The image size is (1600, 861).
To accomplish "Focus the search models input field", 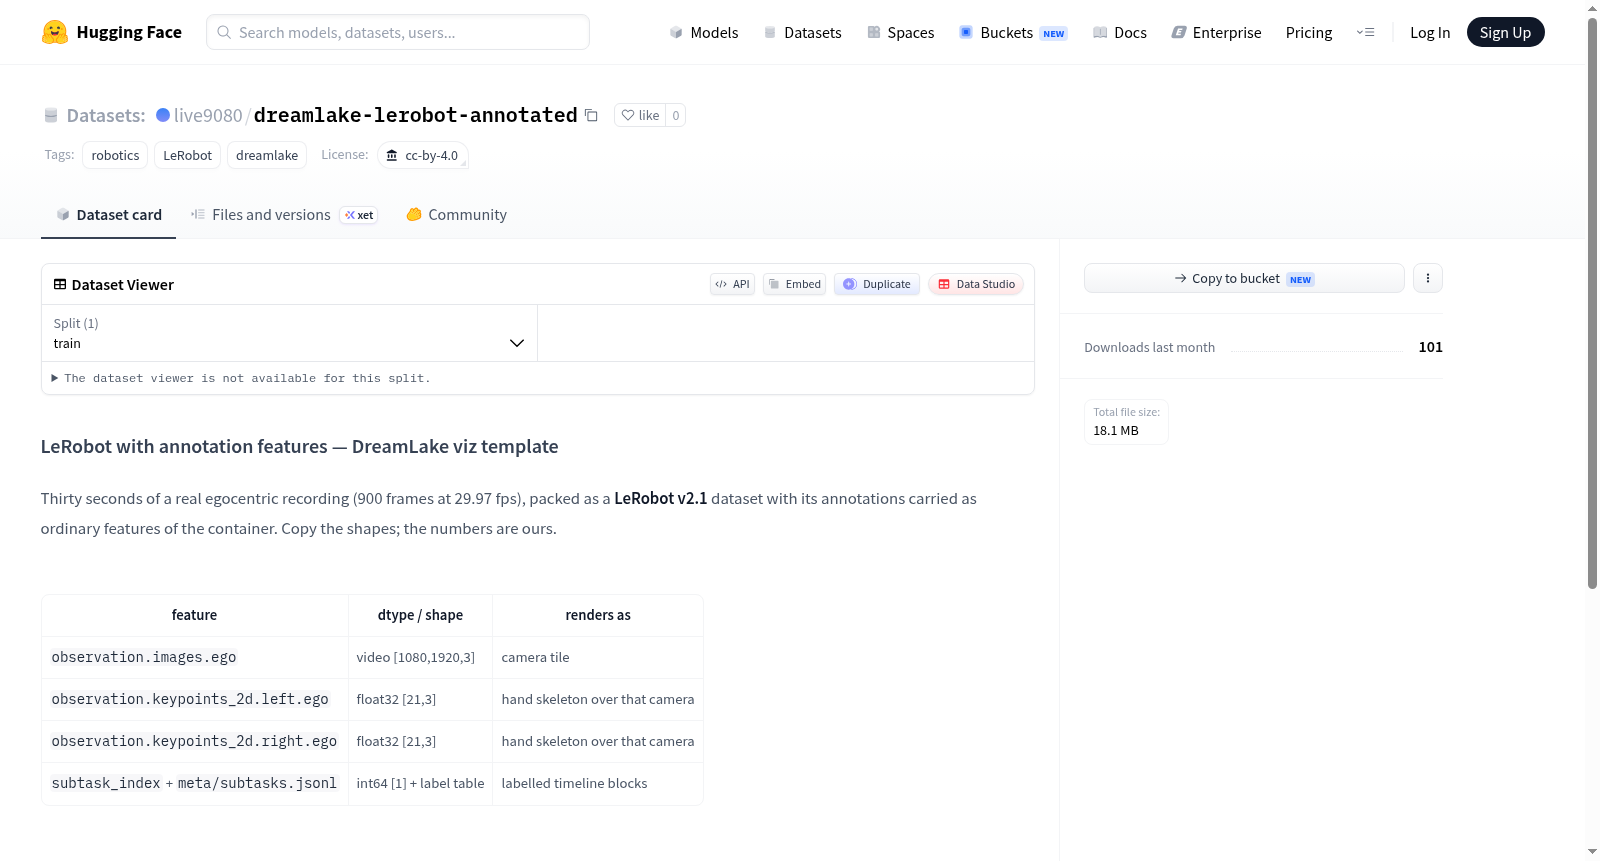I will pos(398,32).
